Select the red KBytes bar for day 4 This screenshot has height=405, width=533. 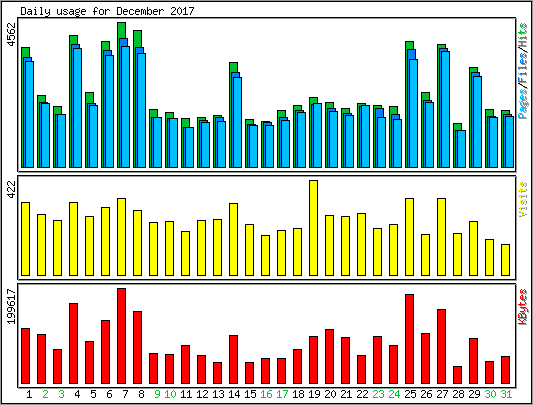click(73, 343)
